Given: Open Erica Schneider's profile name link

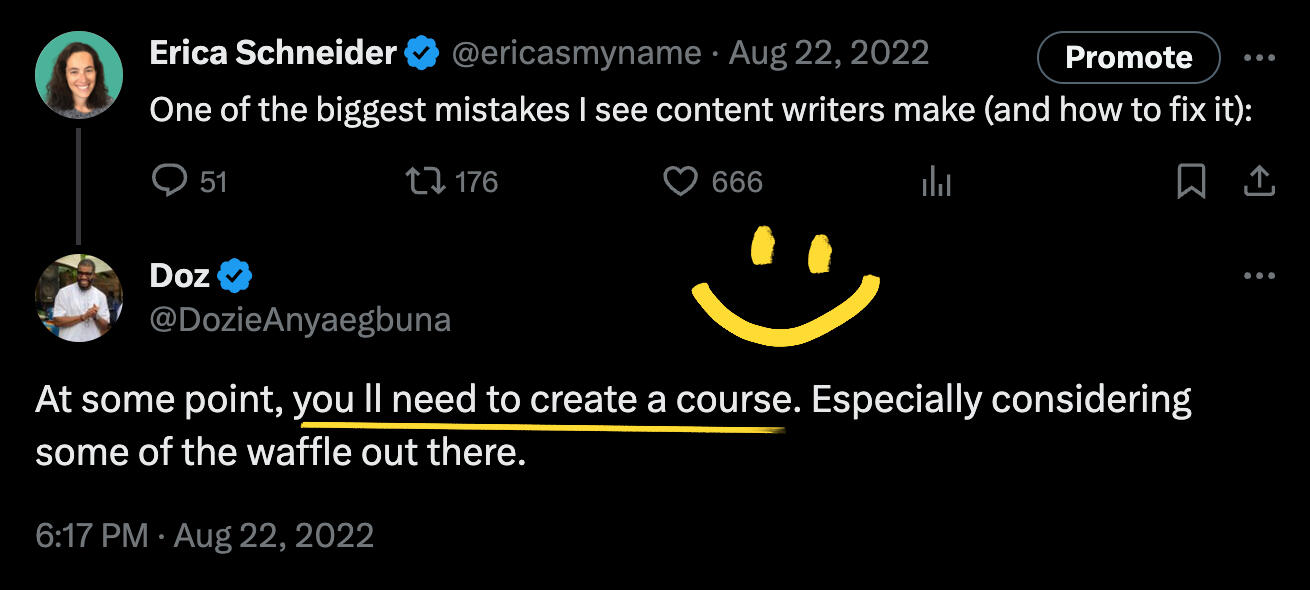Looking at the screenshot, I should [273, 54].
